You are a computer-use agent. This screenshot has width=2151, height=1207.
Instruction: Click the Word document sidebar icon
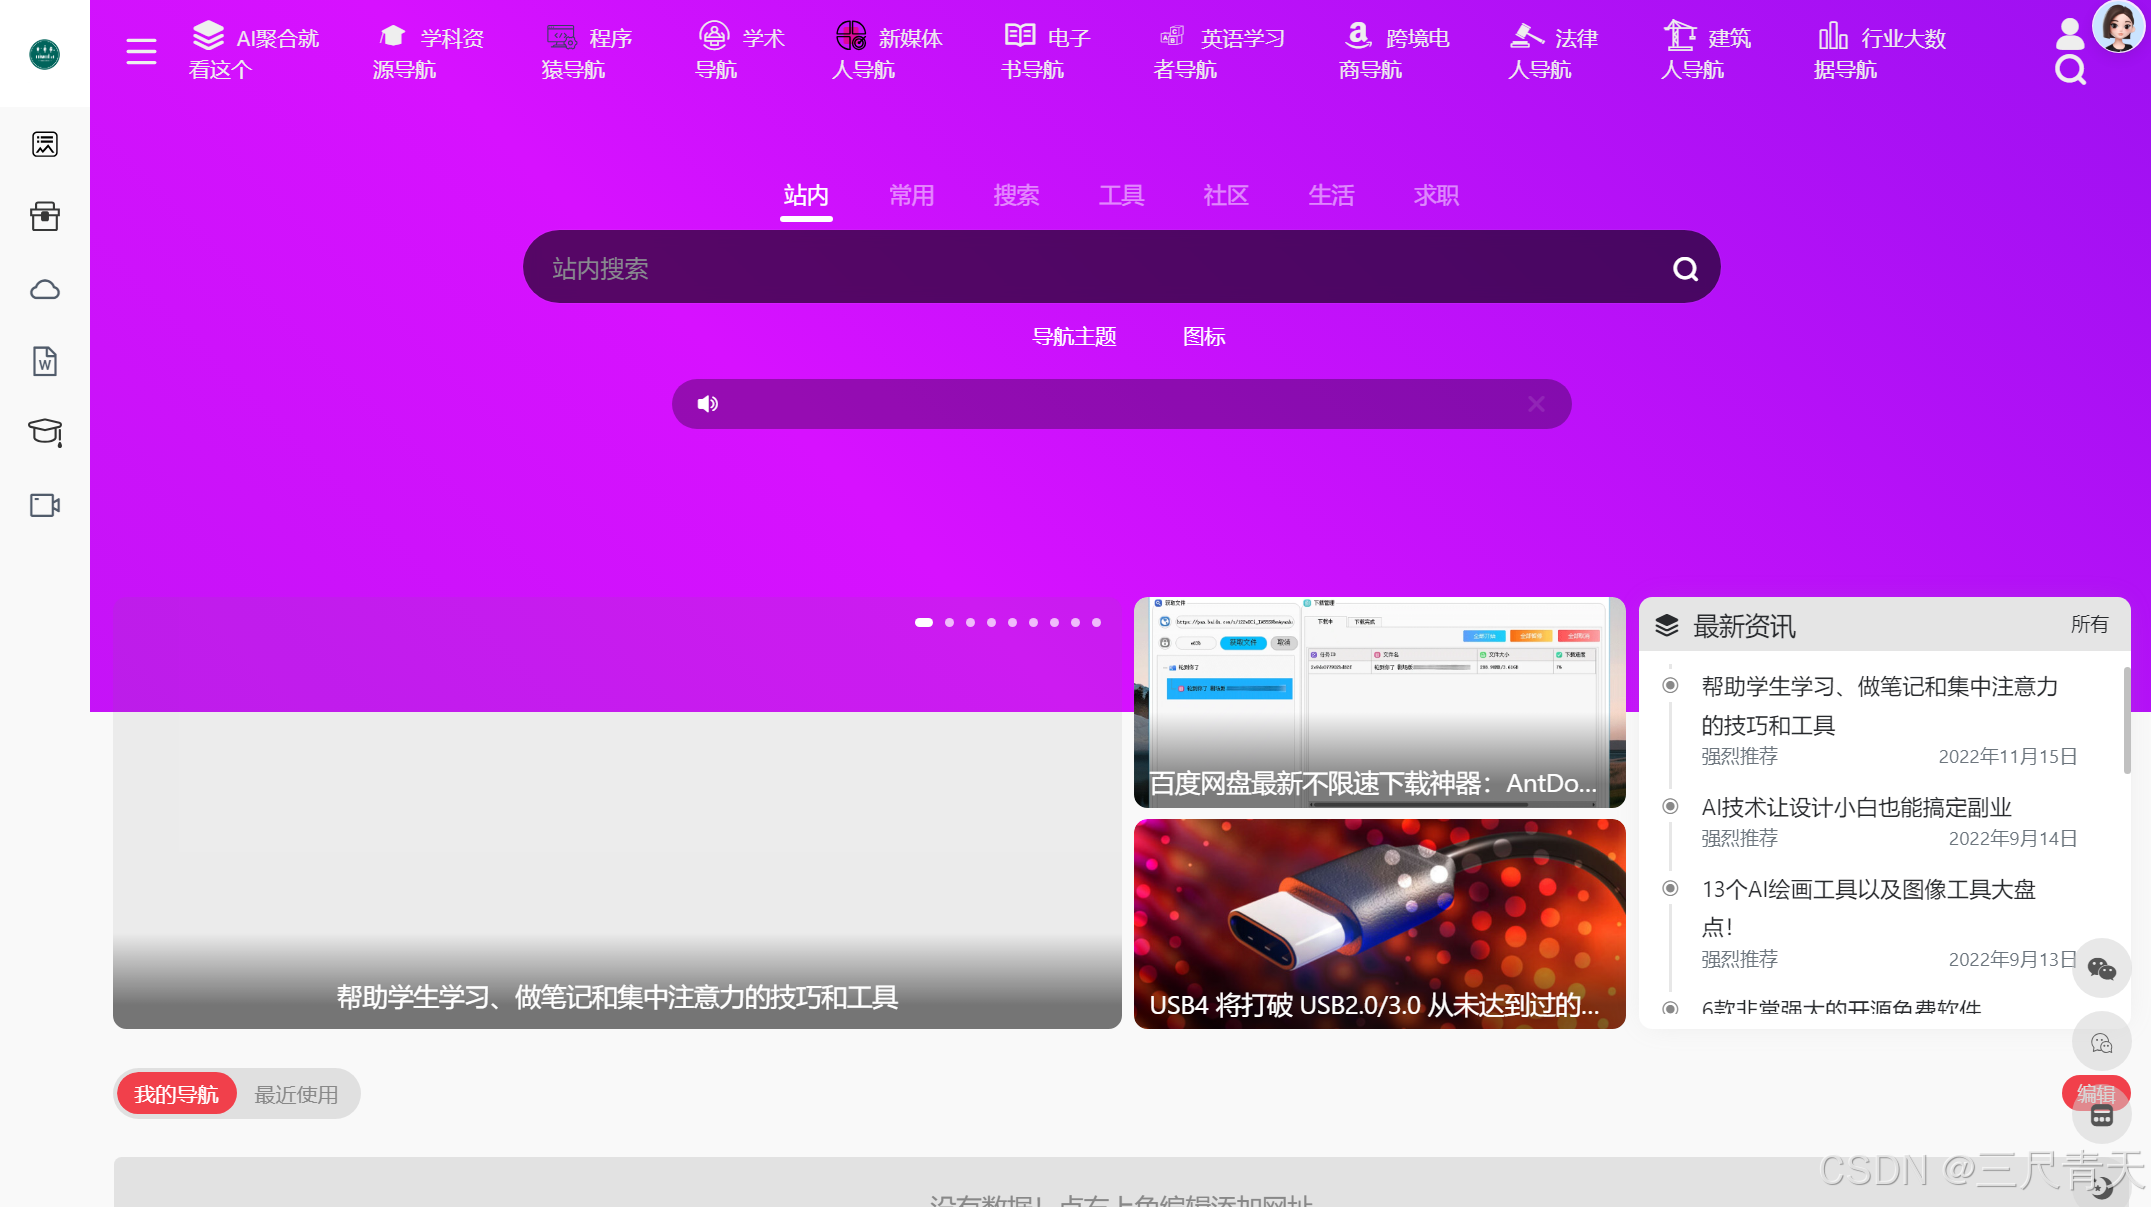45,361
